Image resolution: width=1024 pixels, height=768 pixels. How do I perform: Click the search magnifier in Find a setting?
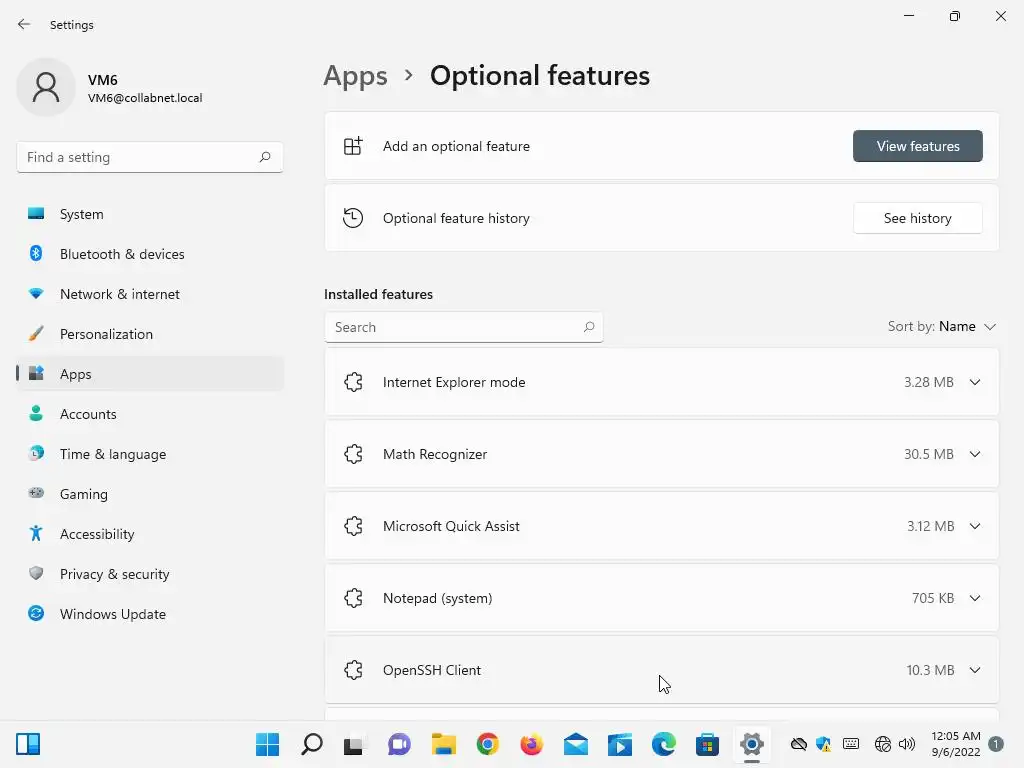coord(264,157)
